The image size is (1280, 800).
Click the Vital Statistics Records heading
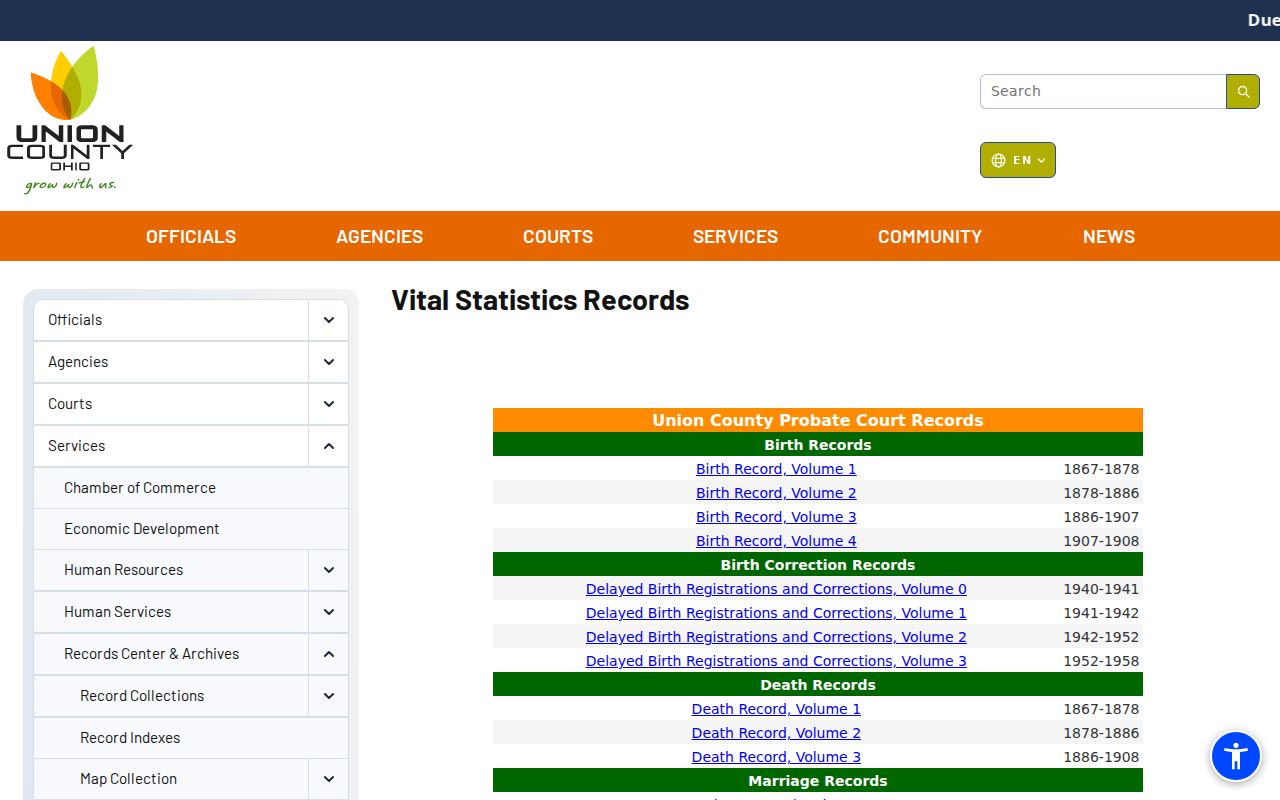[x=540, y=300]
